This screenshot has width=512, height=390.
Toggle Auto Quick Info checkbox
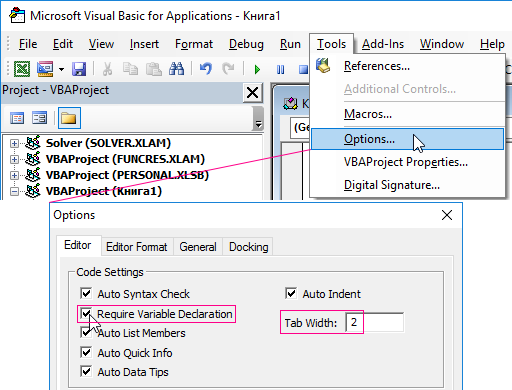tap(86, 352)
